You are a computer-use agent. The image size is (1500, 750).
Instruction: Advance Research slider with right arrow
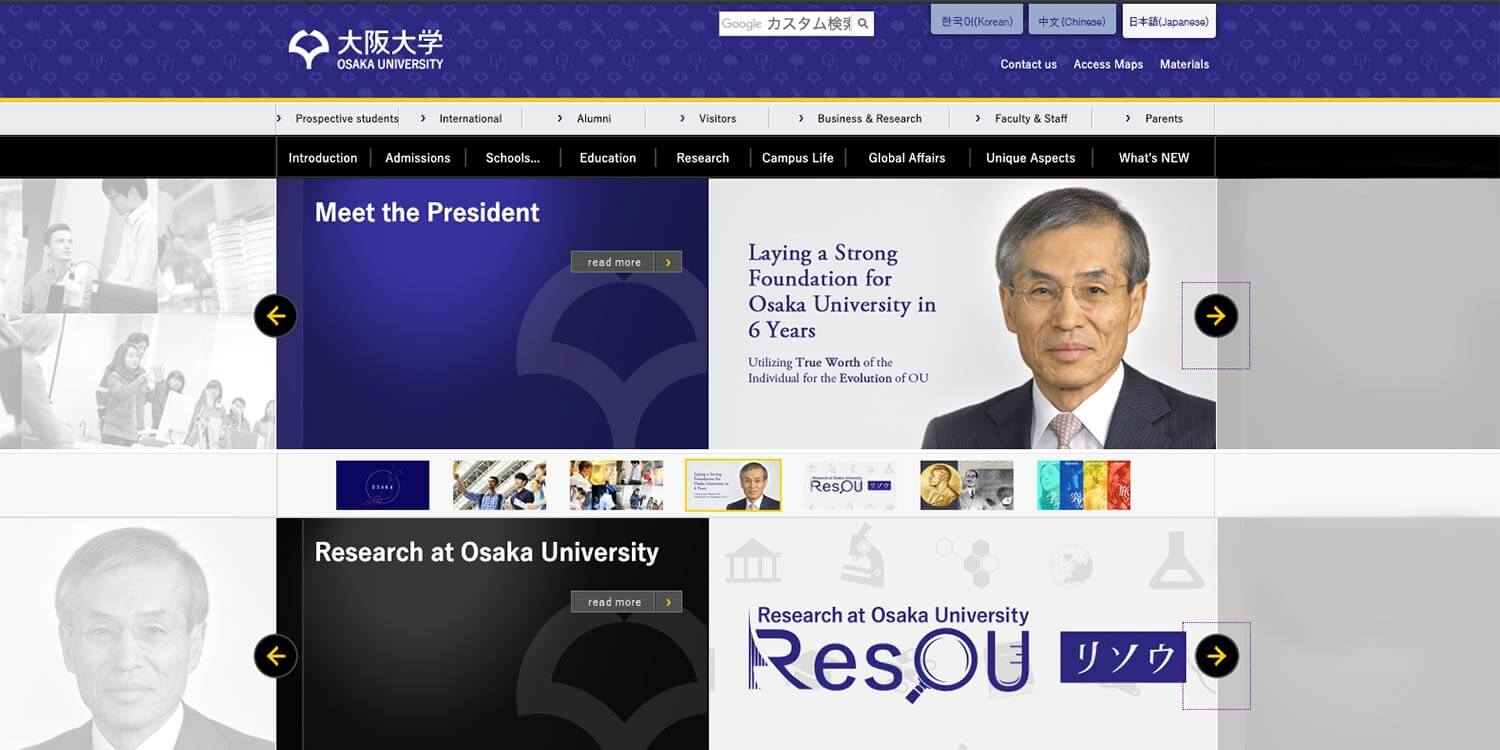coord(1216,656)
